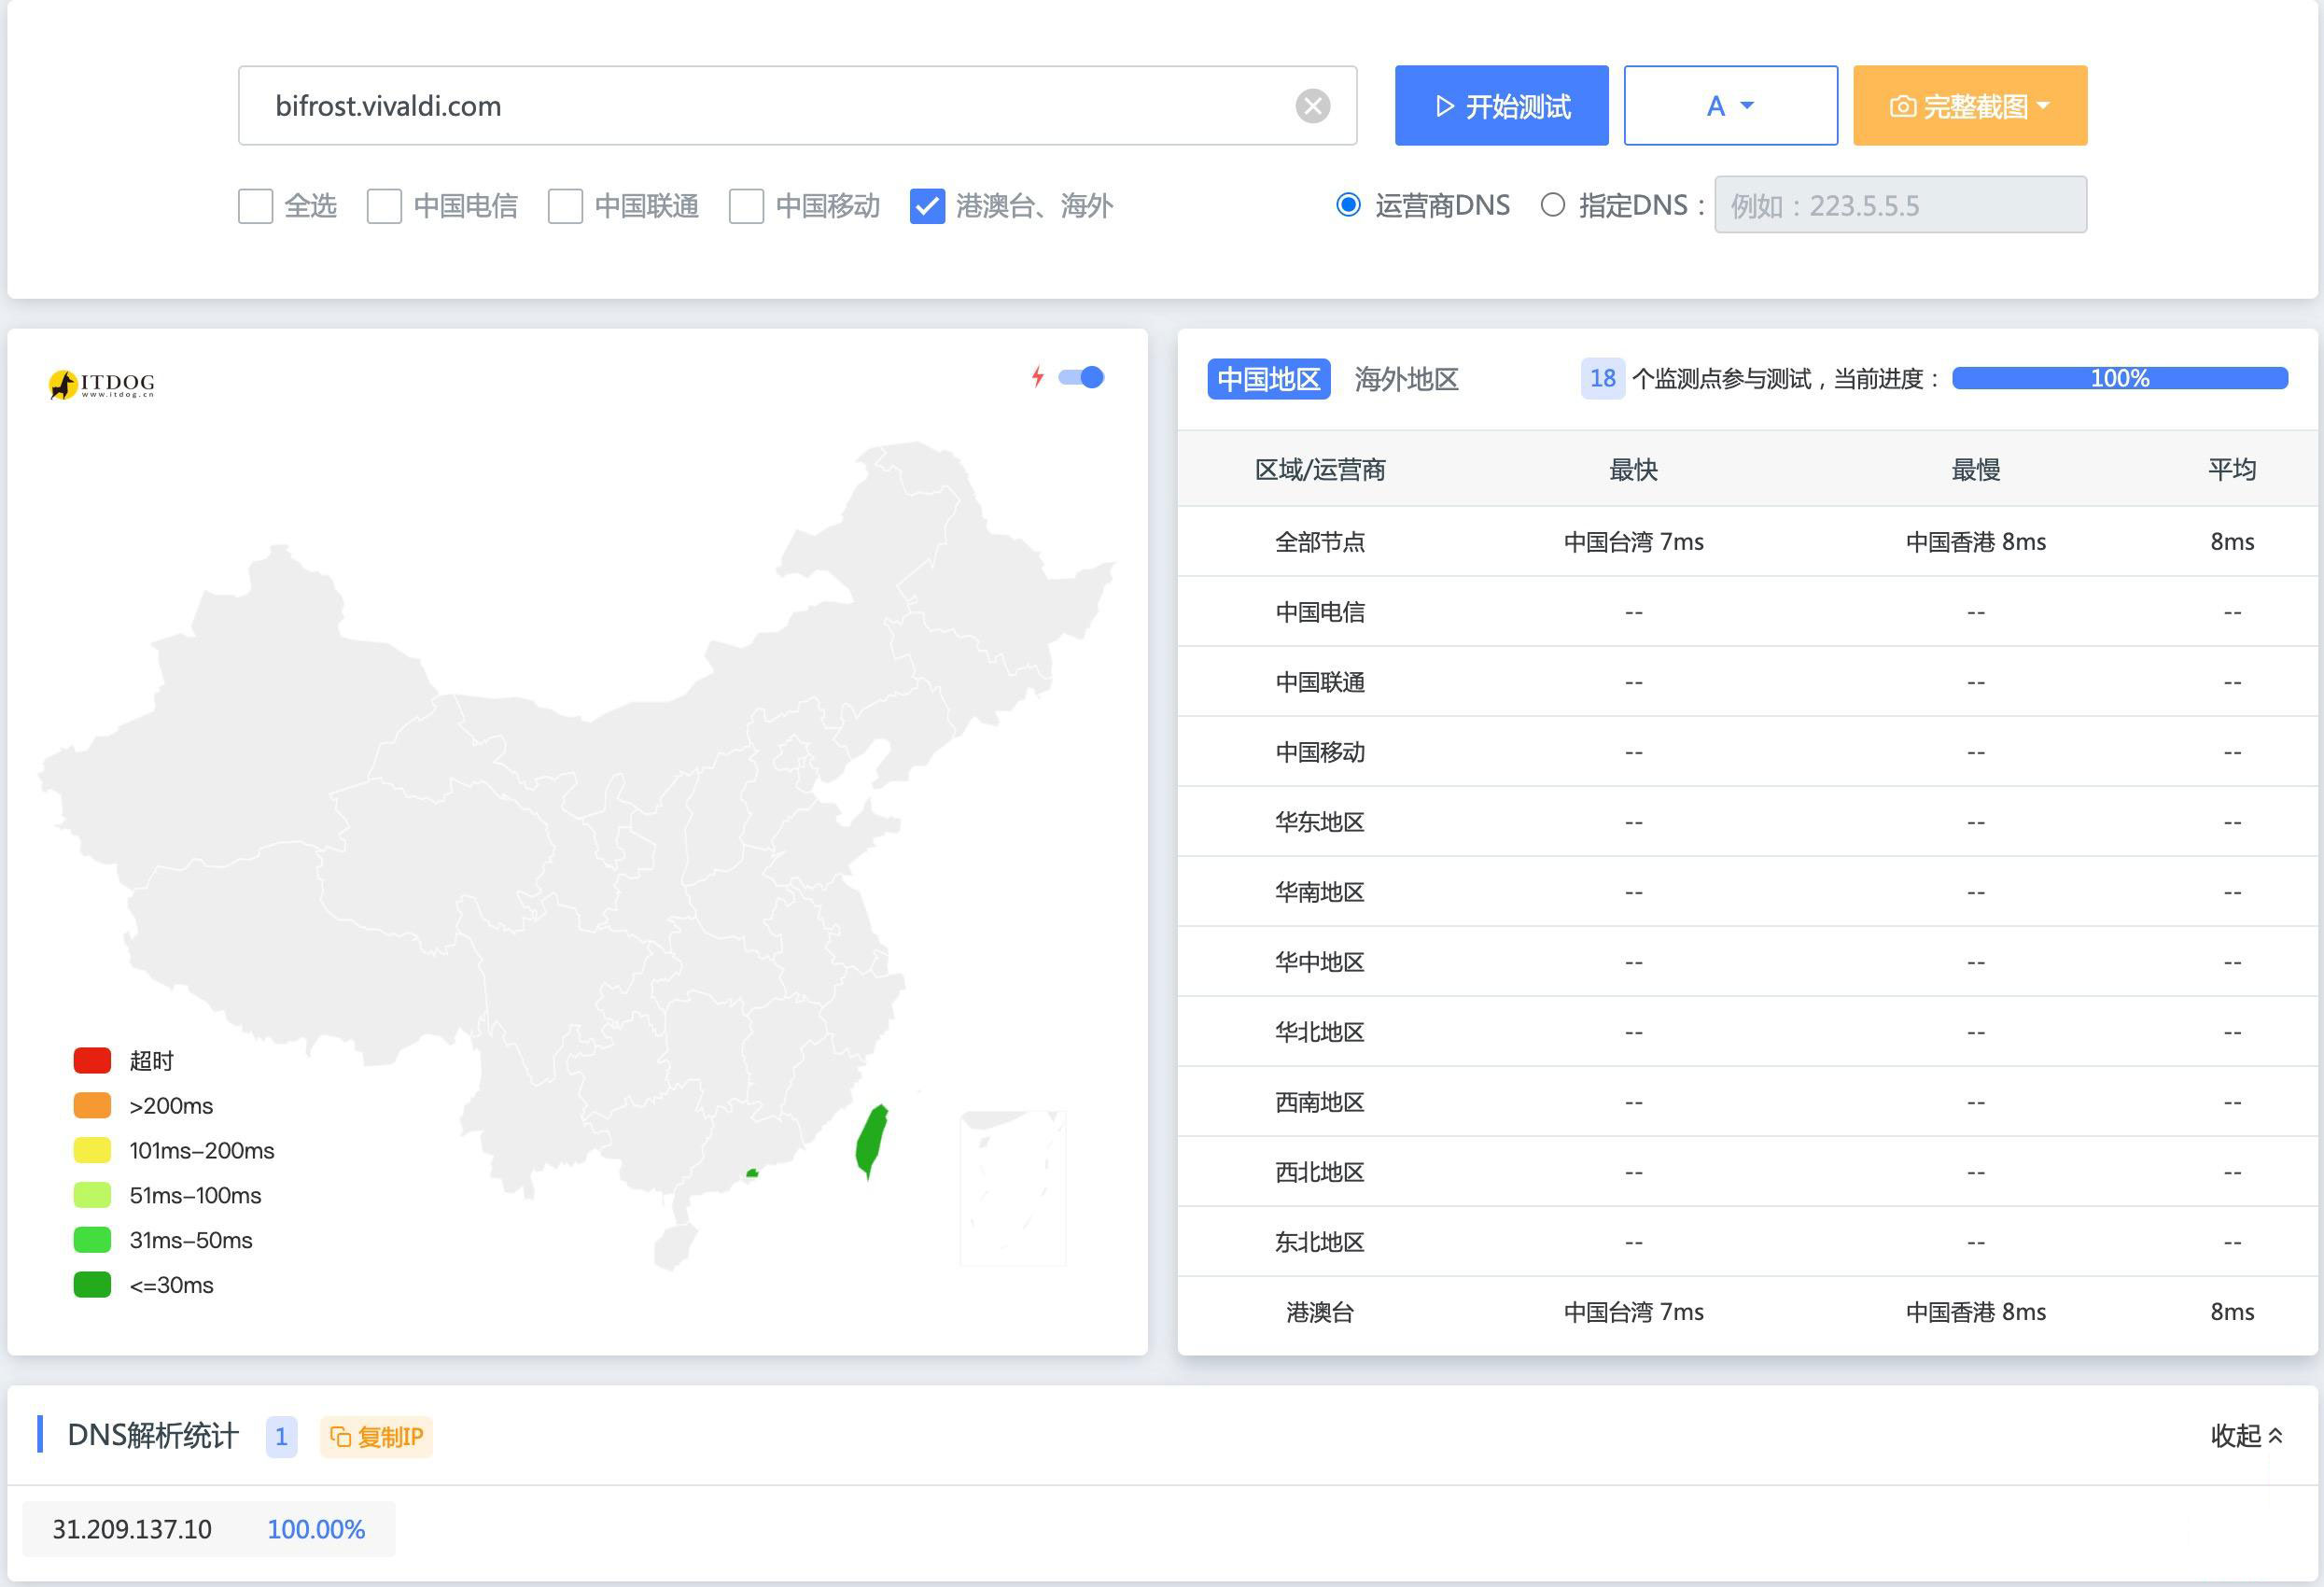Click the red 超时 legend swatch
2324x1587 pixels.
pyautogui.click(x=92, y=1060)
